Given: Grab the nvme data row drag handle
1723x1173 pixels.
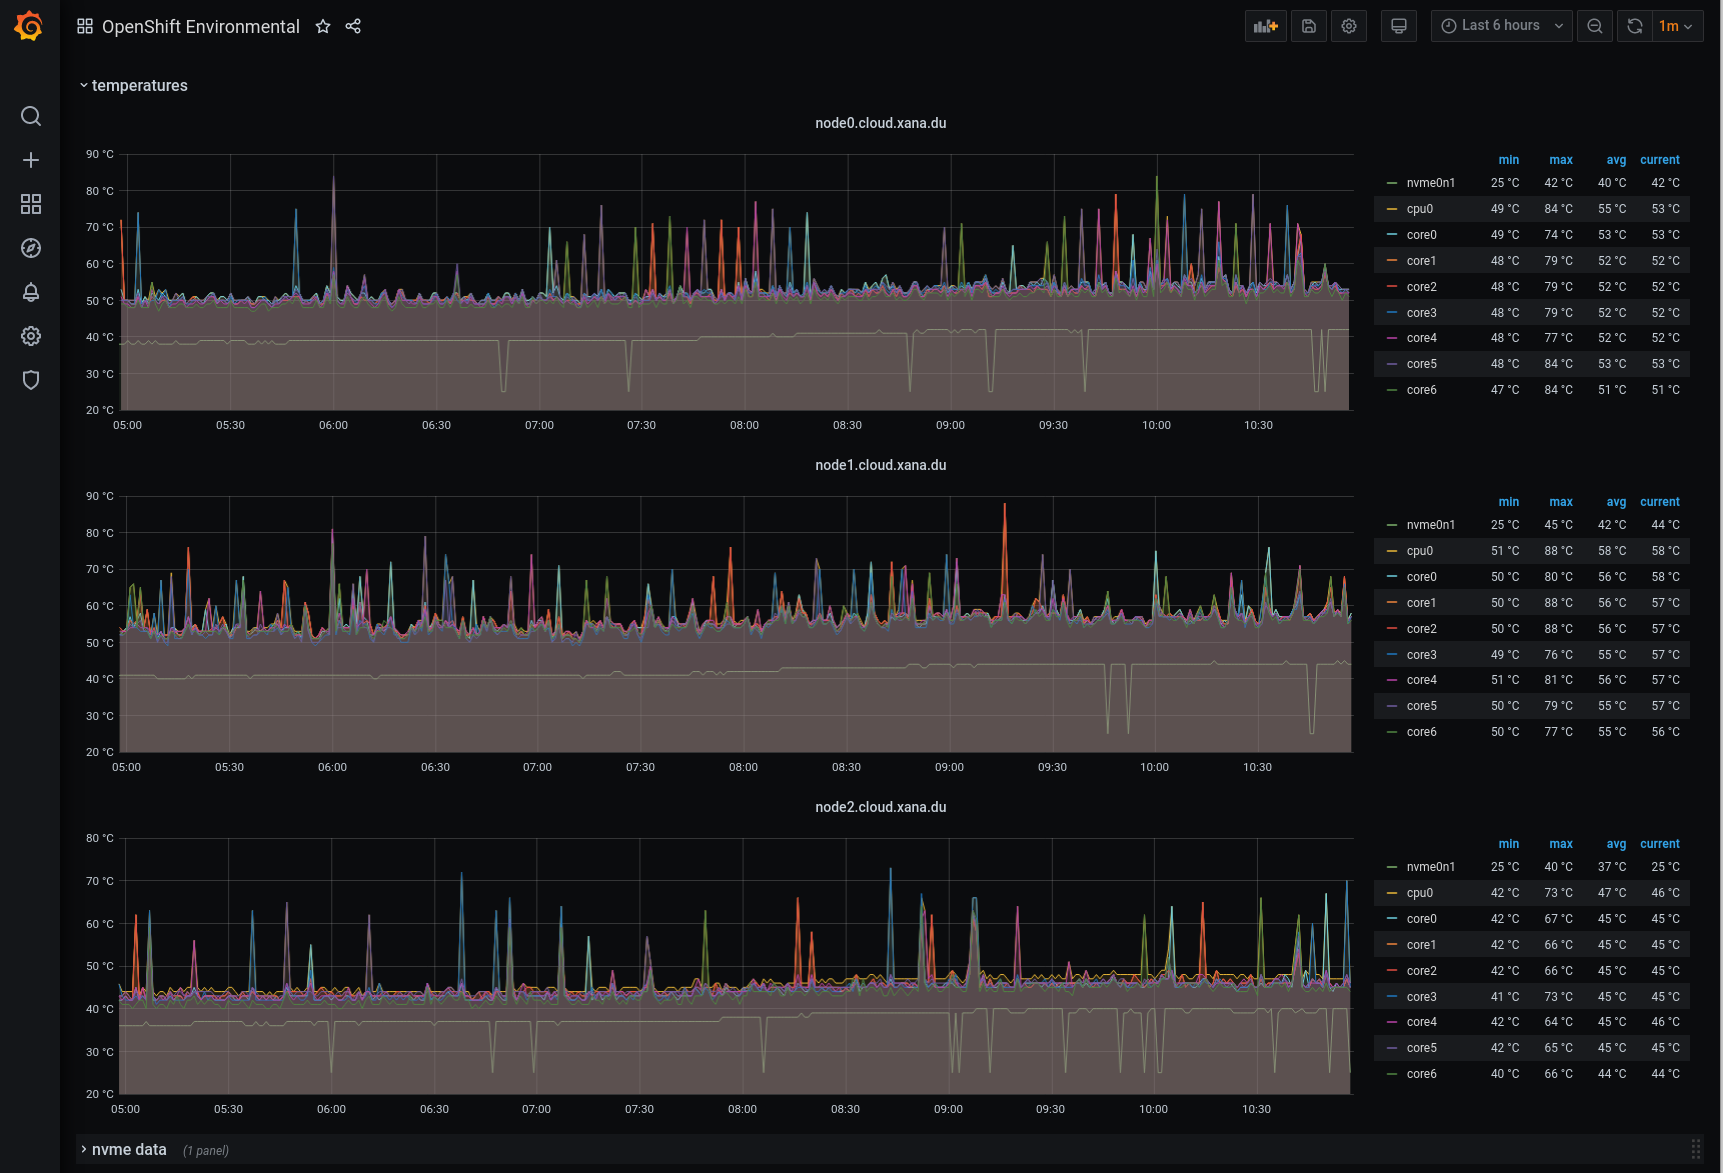Looking at the screenshot, I should click(x=1695, y=1149).
